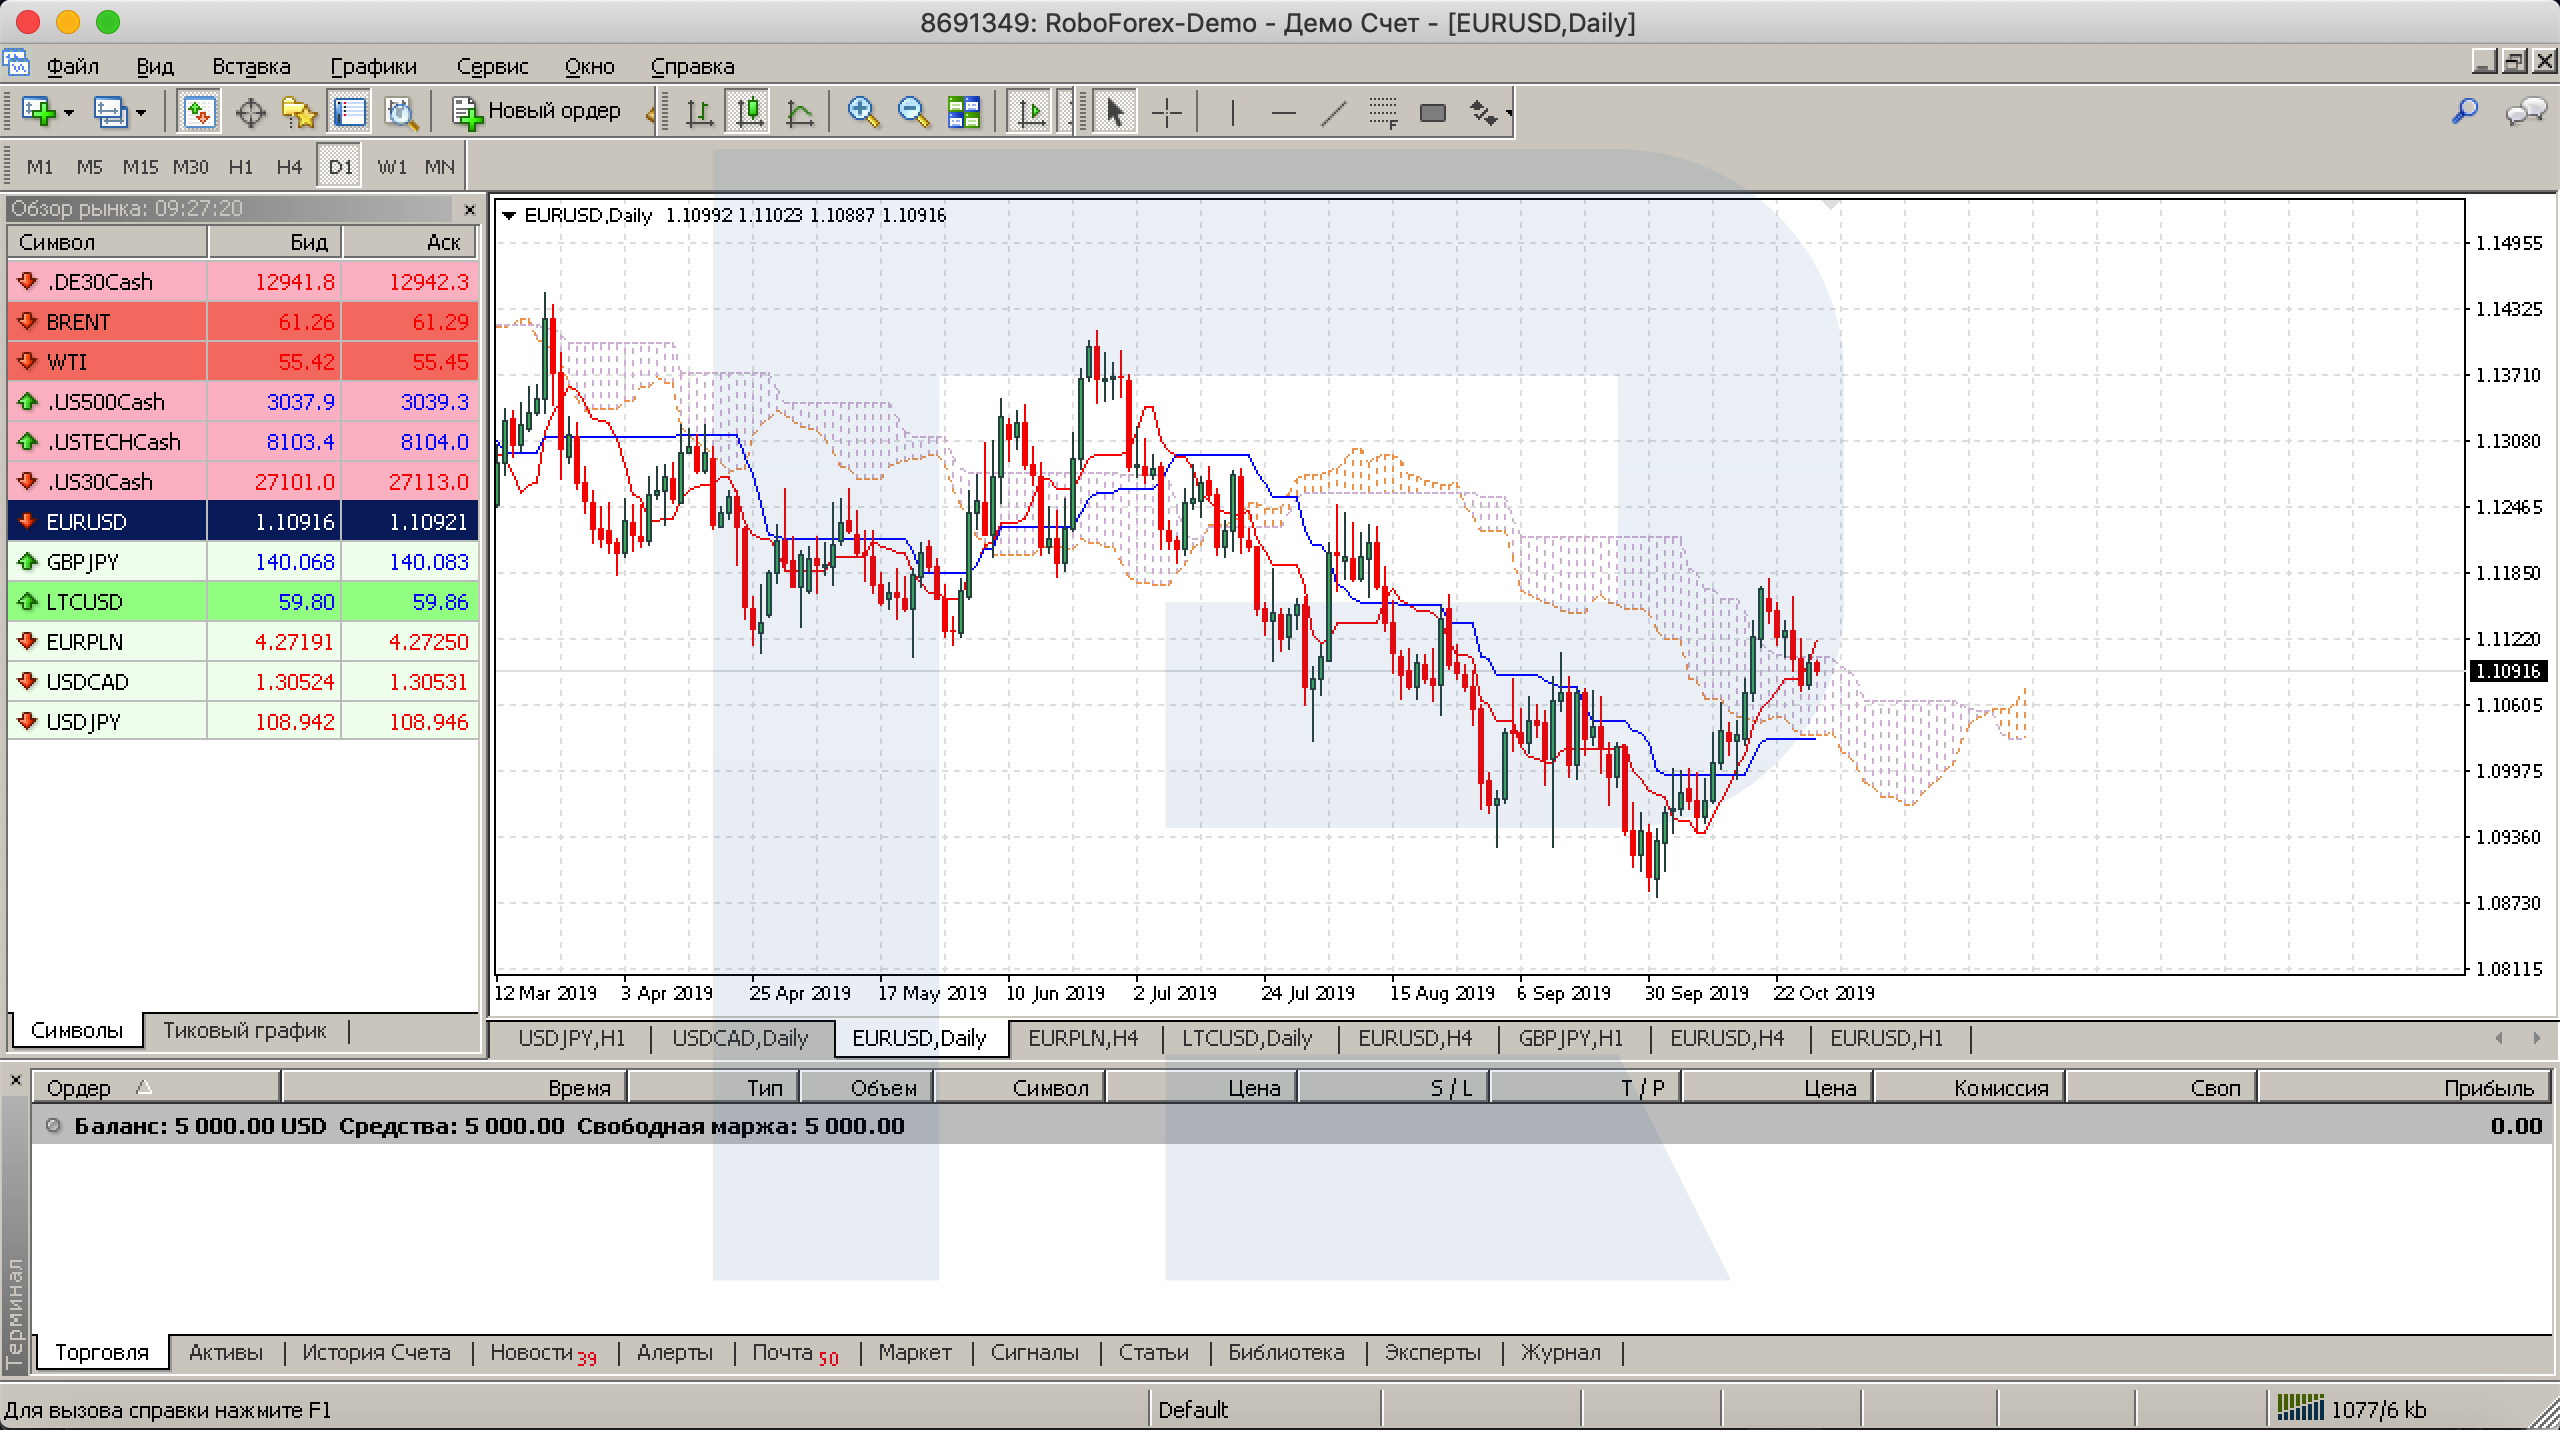This screenshot has height=1430, width=2560.
Task: Open the Почта terminal tab
Action: click(795, 1353)
